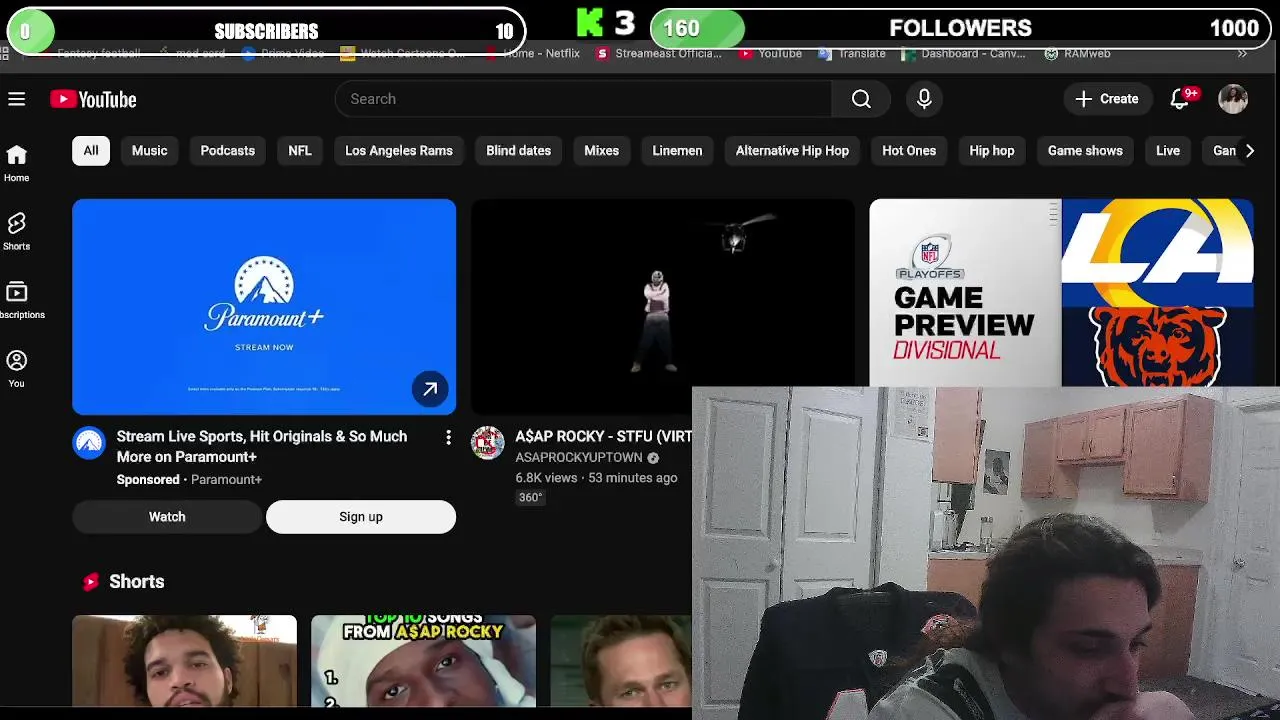Open the hamburger guide menu
This screenshot has height=720, width=1280.
(x=16, y=99)
